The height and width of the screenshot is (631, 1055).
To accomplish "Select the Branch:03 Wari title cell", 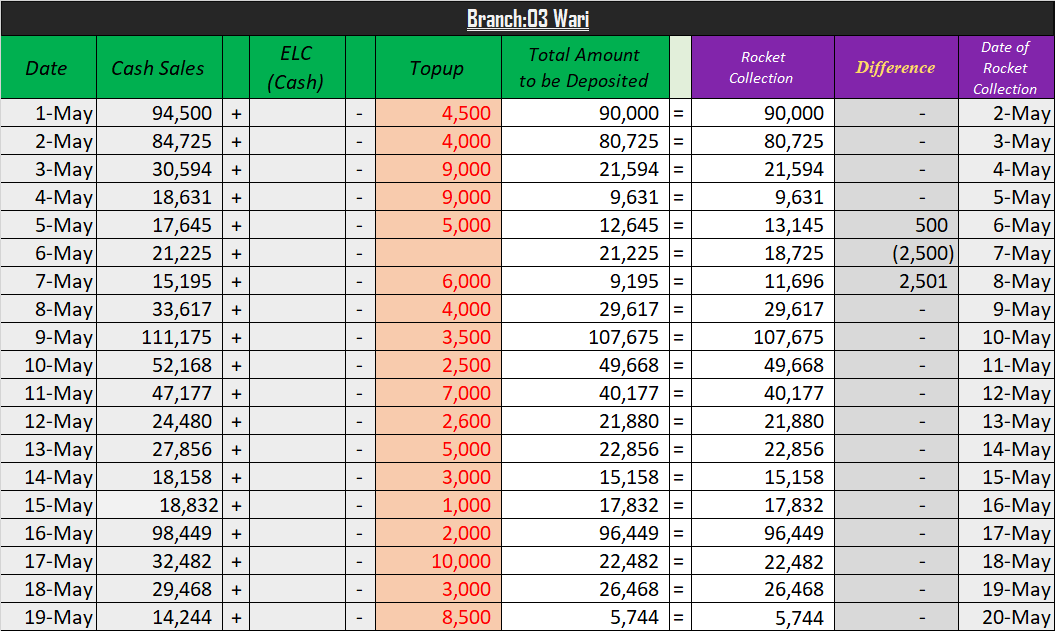I will pos(528,18).
